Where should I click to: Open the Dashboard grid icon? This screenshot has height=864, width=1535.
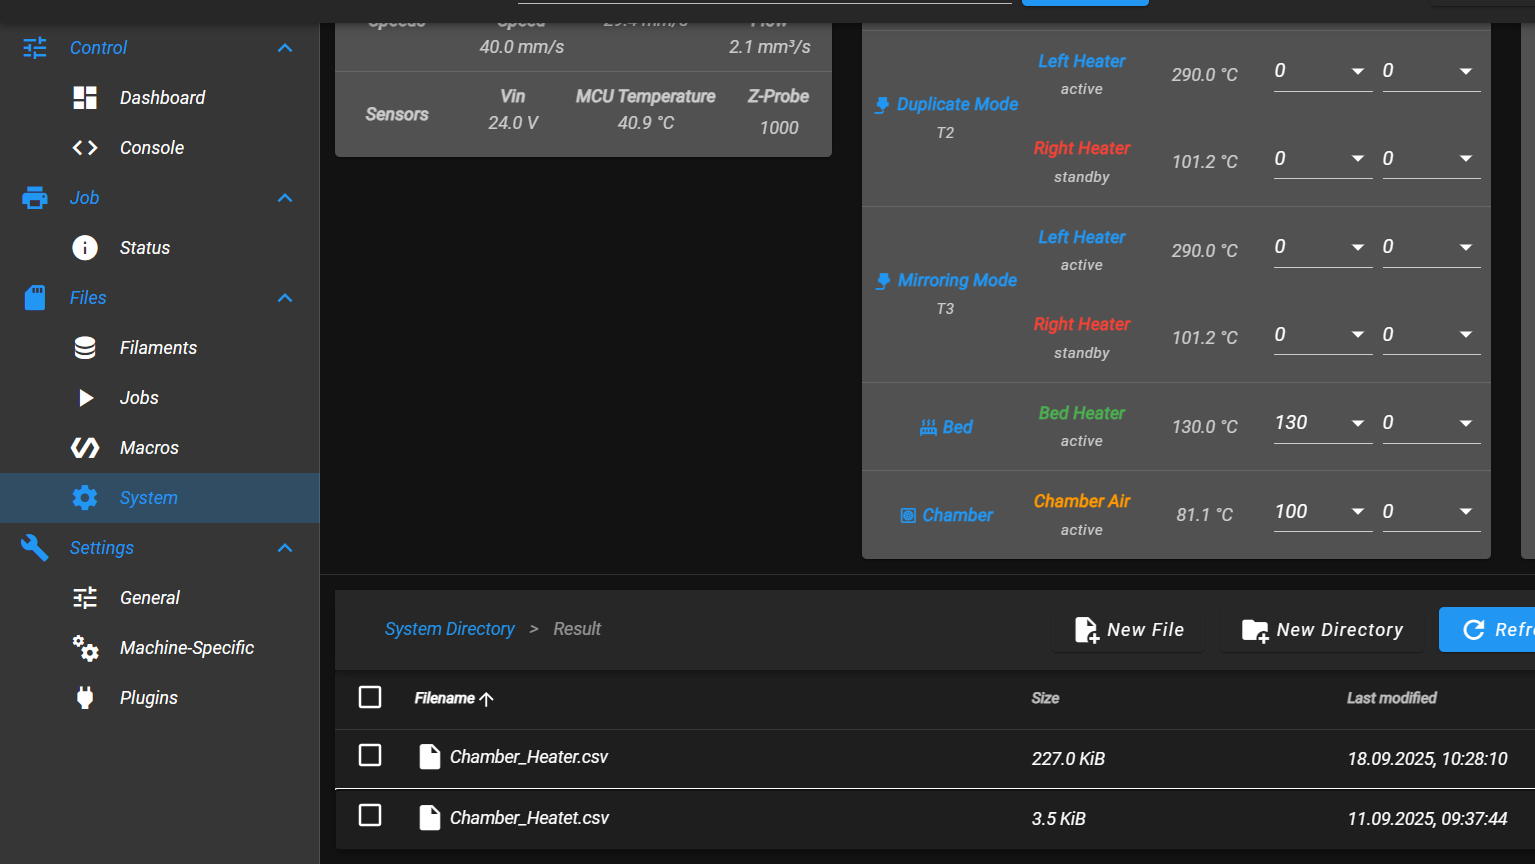pos(85,97)
